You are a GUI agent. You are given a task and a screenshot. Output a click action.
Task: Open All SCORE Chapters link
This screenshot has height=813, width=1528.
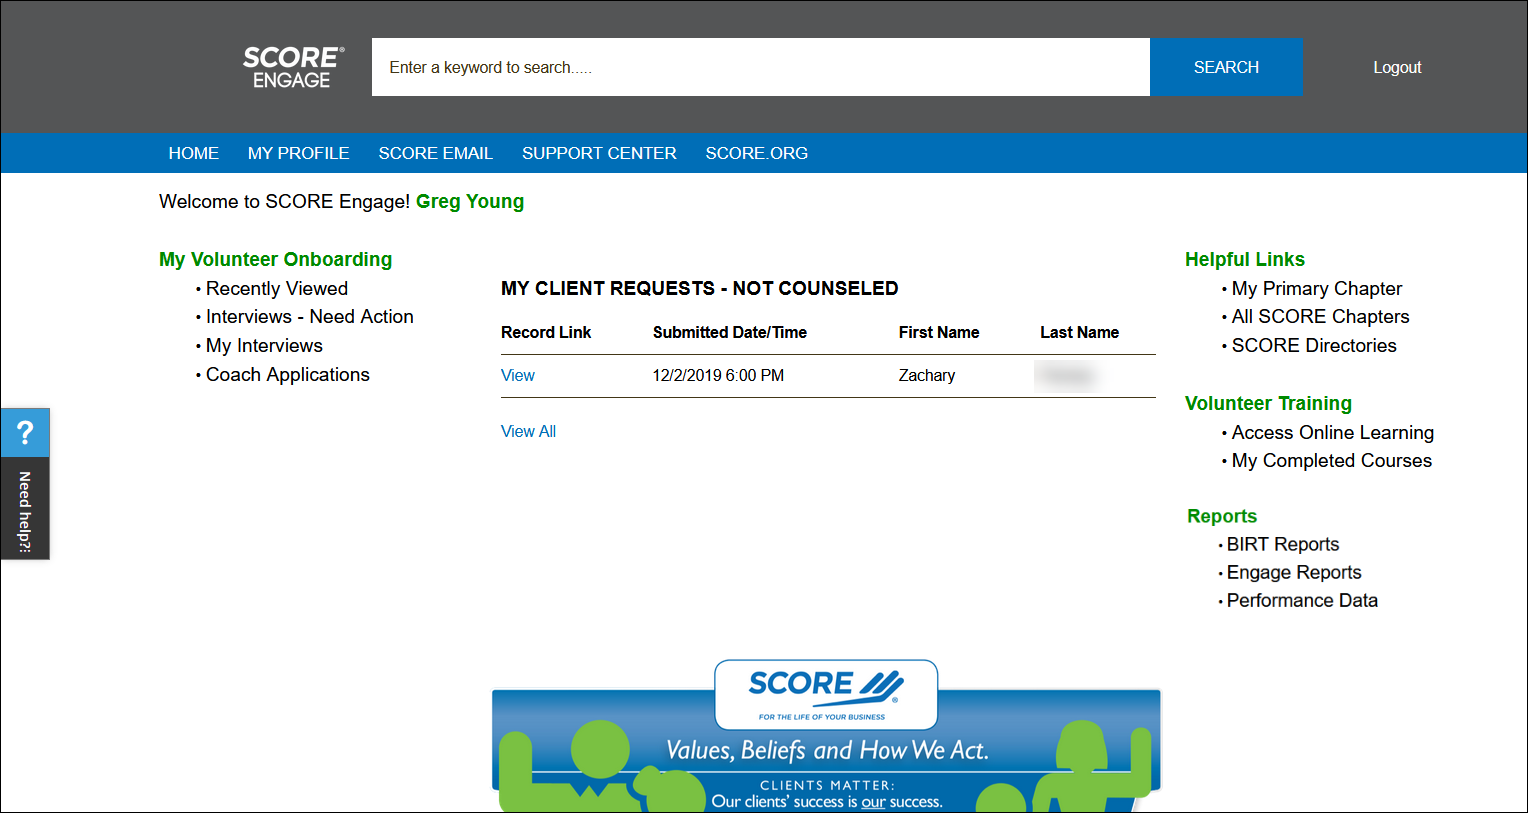(1320, 316)
